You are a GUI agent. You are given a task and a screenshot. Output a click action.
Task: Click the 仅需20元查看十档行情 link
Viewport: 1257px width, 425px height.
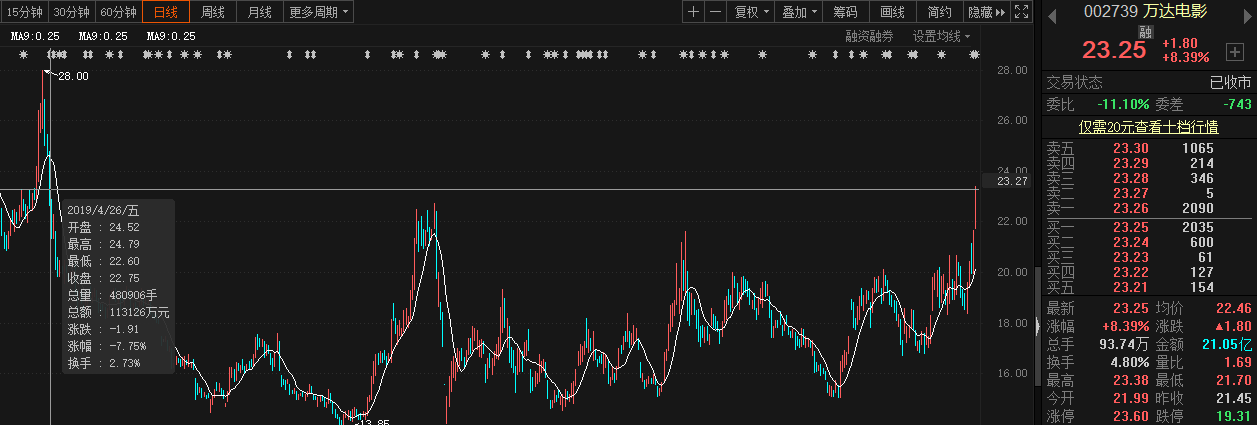point(1148,127)
